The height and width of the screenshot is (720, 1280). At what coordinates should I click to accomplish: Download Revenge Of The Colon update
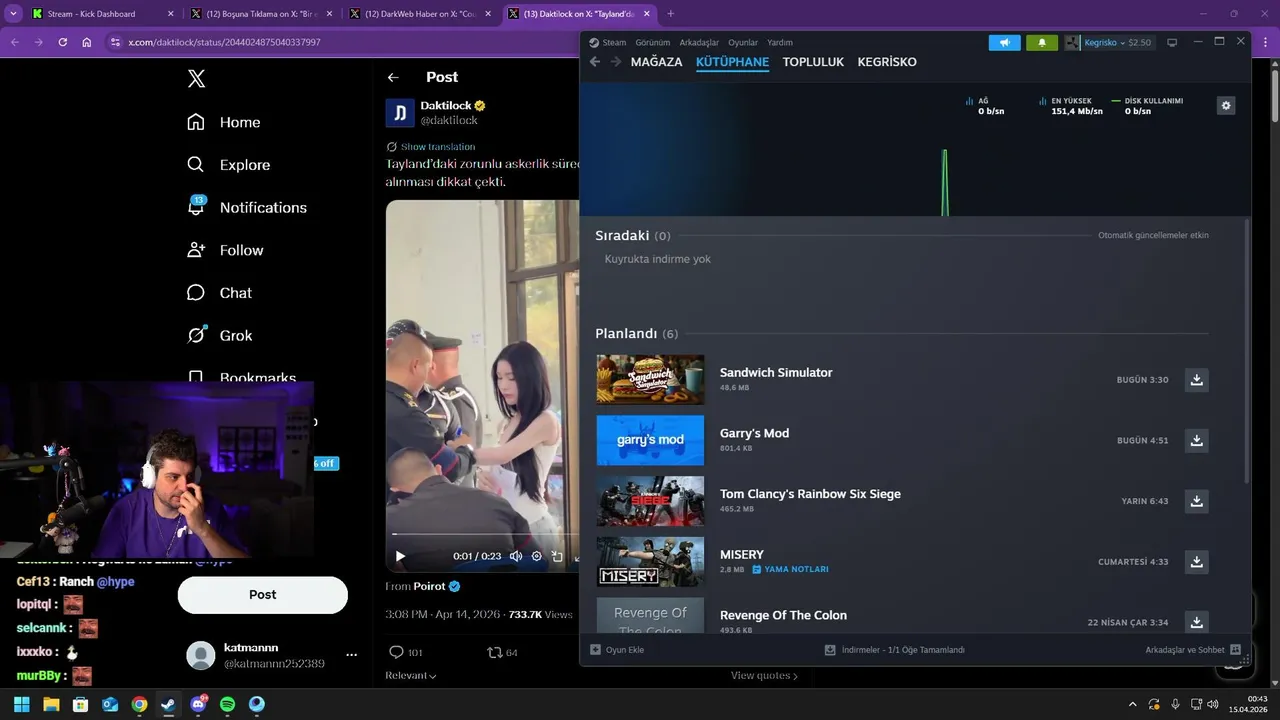(x=1196, y=622)
